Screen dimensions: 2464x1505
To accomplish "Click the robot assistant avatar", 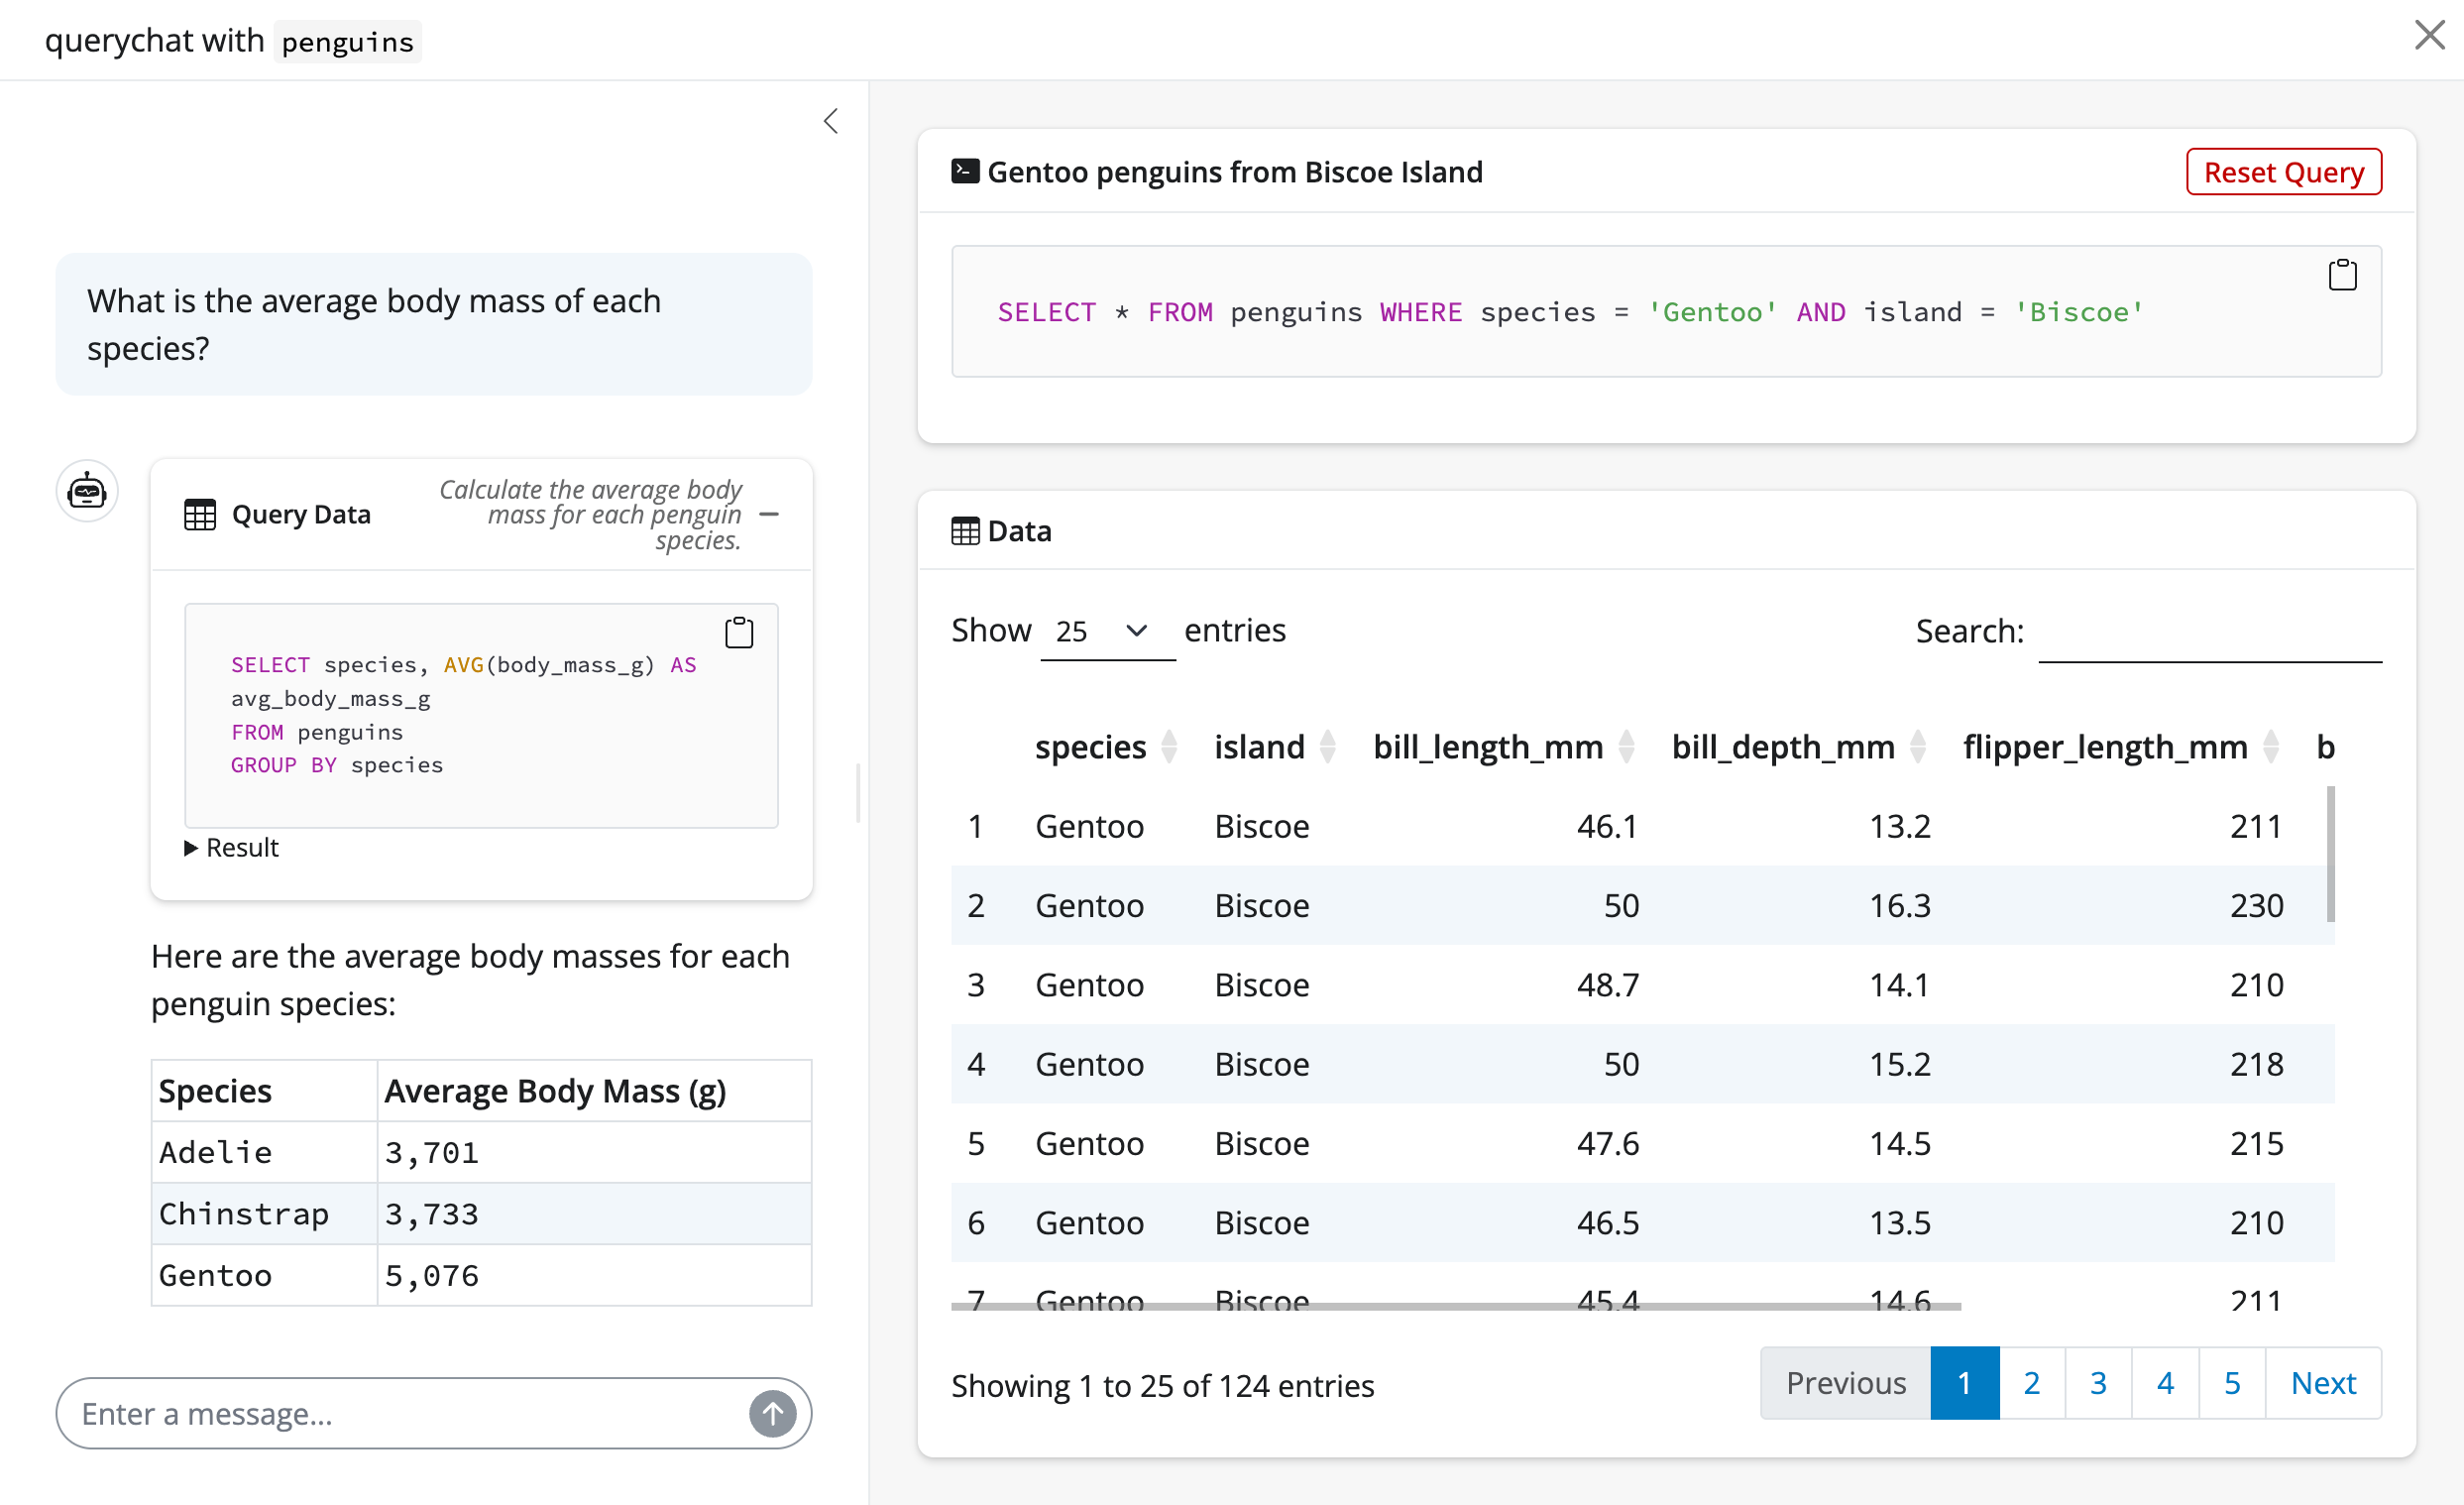I will click(x=87, y=490).
